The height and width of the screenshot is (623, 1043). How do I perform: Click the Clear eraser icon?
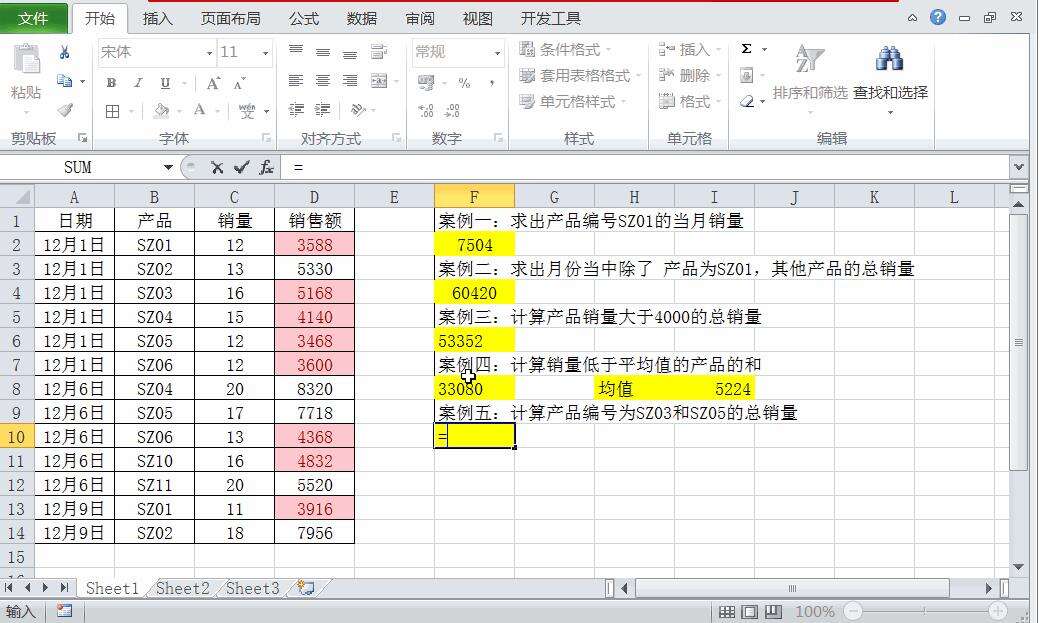click(747, 102)
